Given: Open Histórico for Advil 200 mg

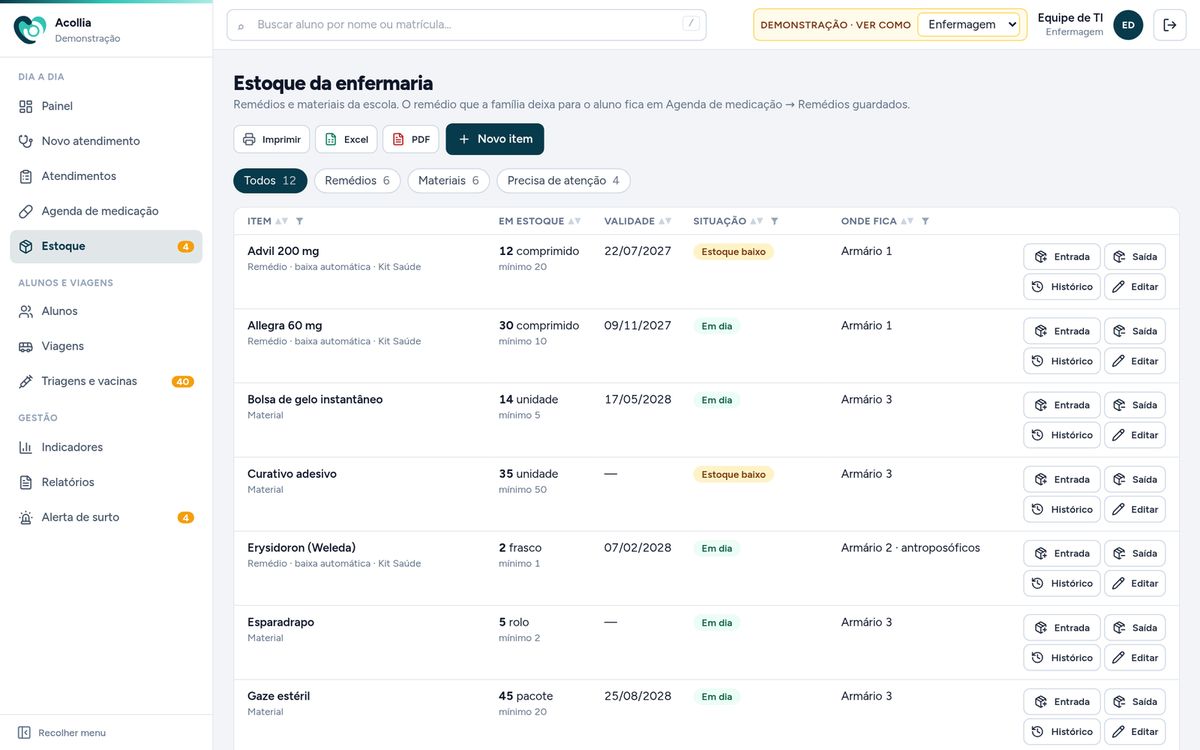Looking at the screenshot, I should pyautogui.click(x=1062, y=287).
